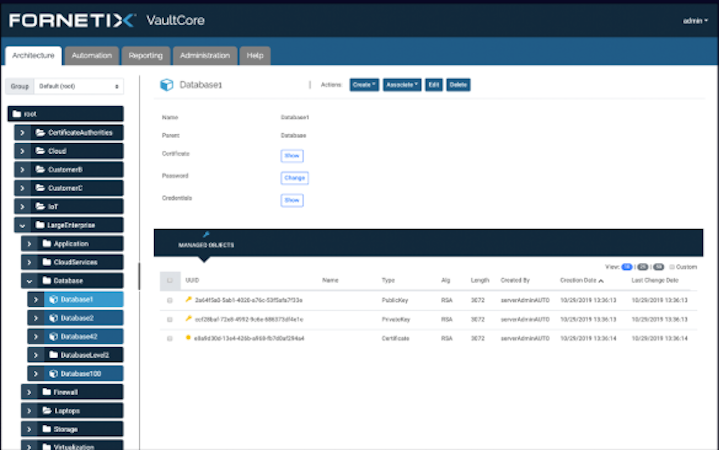The height and width of the screenshot is (450, 719).
Task: Collapse the Database folder chevron
Action: coord(29,281)
